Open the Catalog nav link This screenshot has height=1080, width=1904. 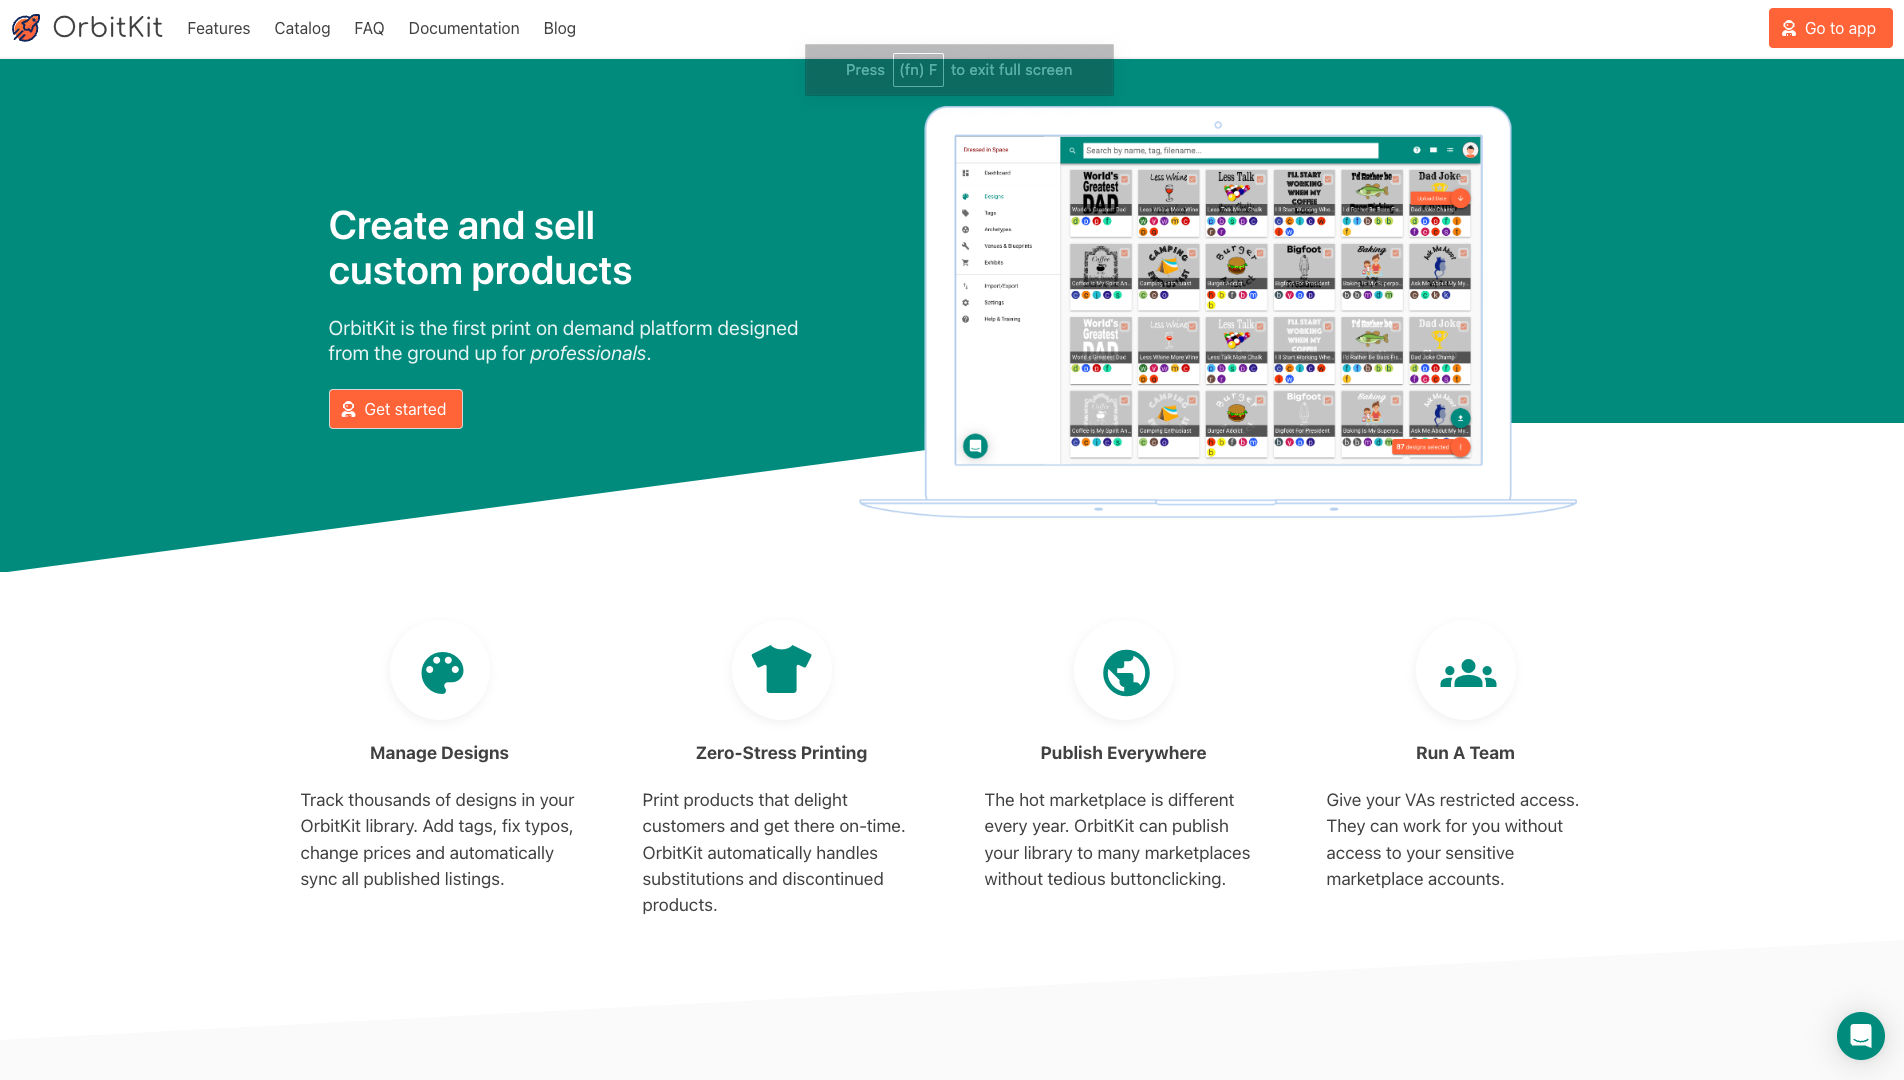tap(302, 28)
